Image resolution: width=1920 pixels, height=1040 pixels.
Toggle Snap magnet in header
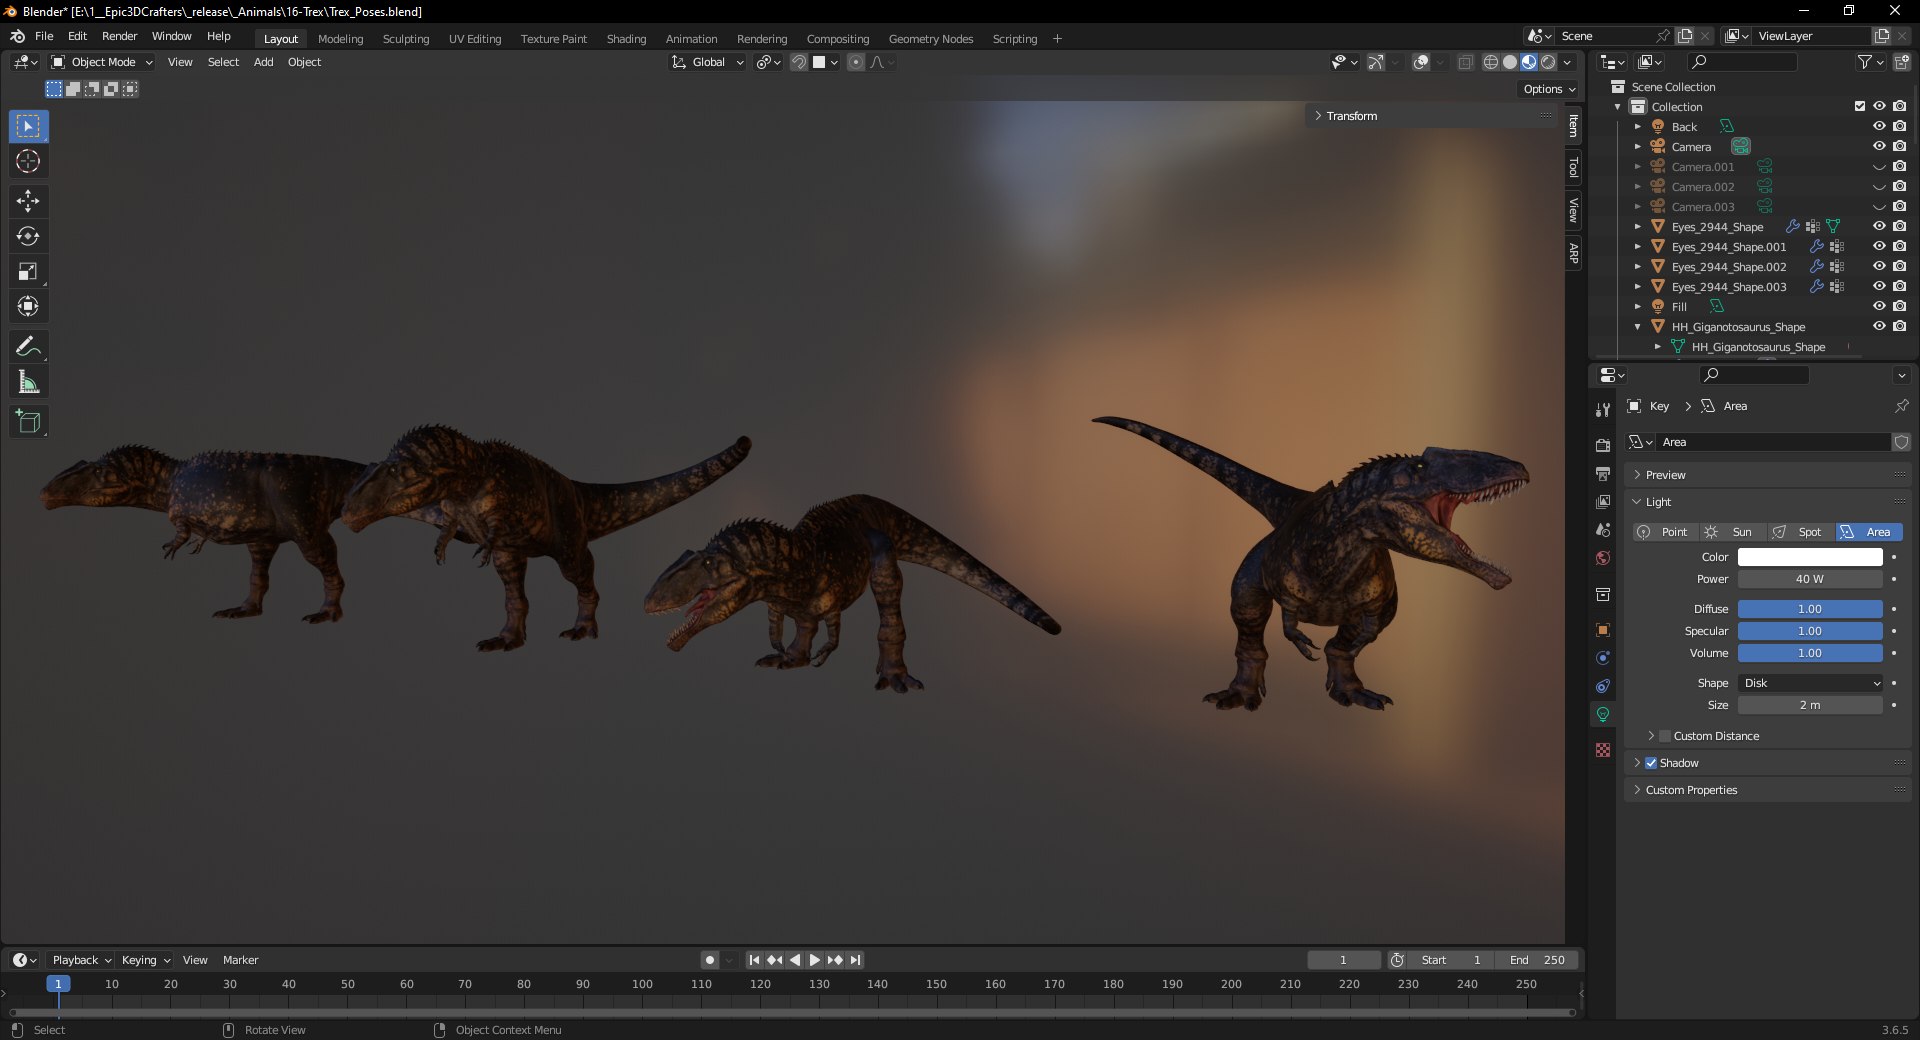point(799,62)
